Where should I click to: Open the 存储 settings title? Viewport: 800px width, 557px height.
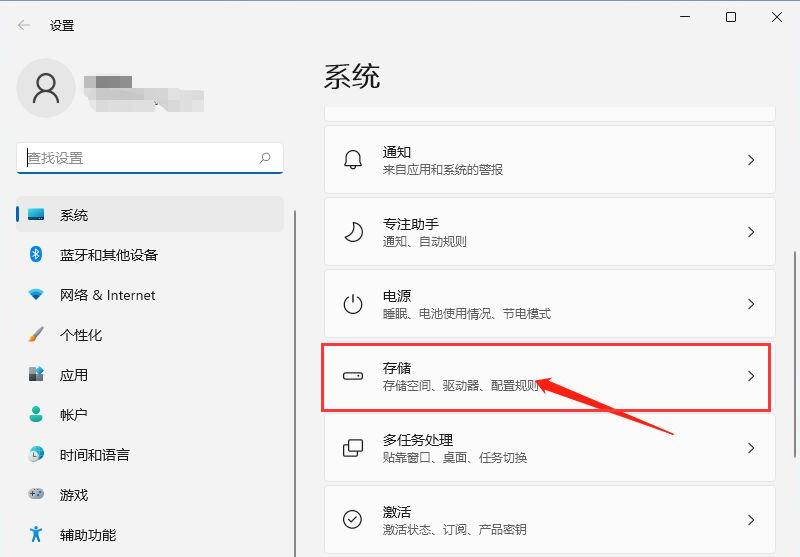click(397, 367)
